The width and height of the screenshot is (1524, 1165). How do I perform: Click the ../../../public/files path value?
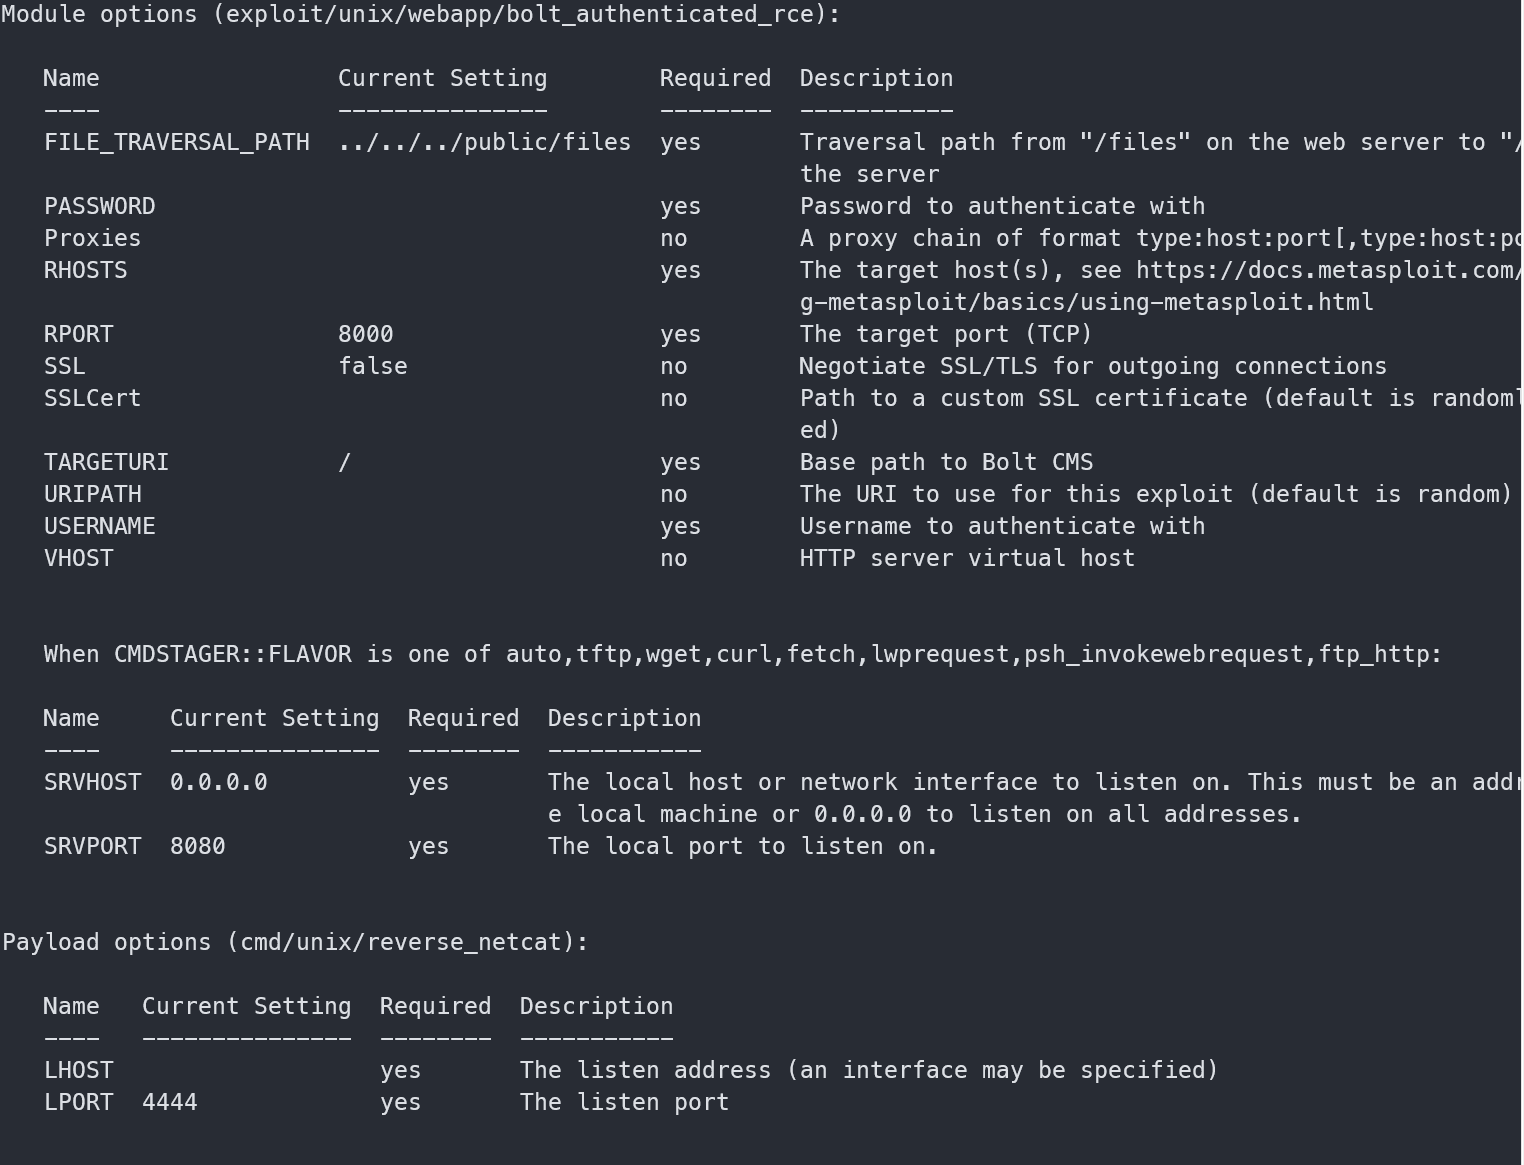[x=484, y=143]
